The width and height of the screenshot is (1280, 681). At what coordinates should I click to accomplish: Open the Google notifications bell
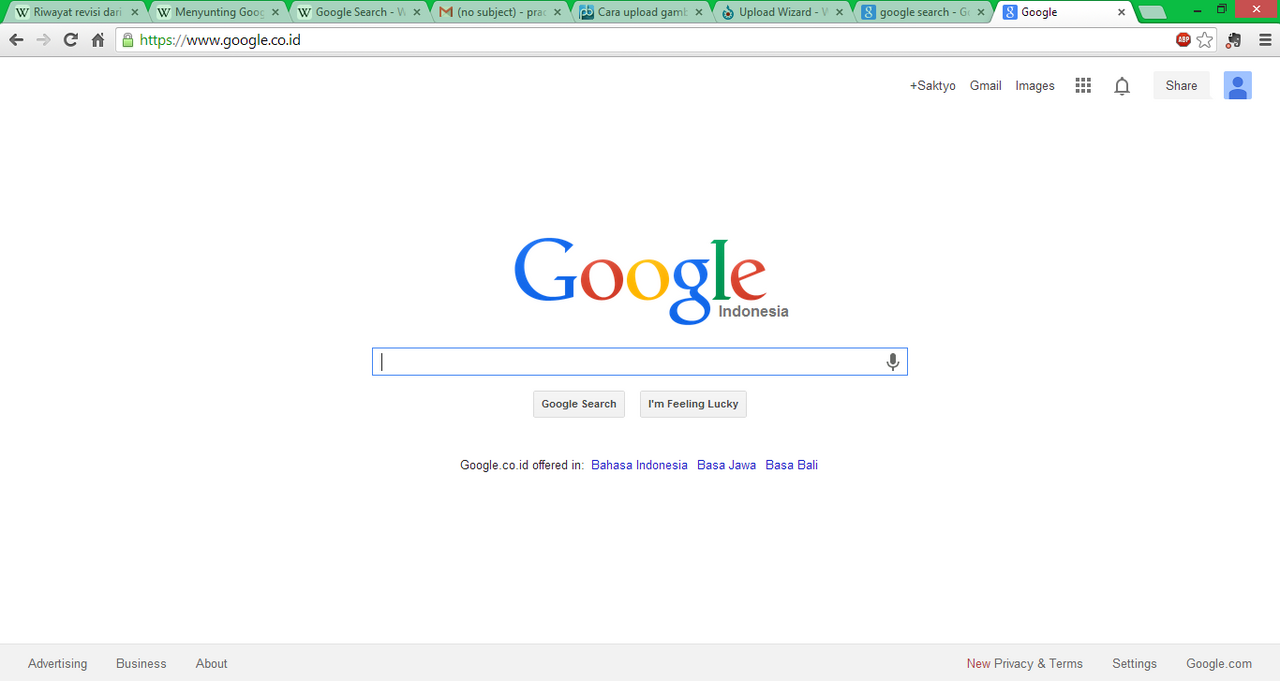pos(1122,86)
